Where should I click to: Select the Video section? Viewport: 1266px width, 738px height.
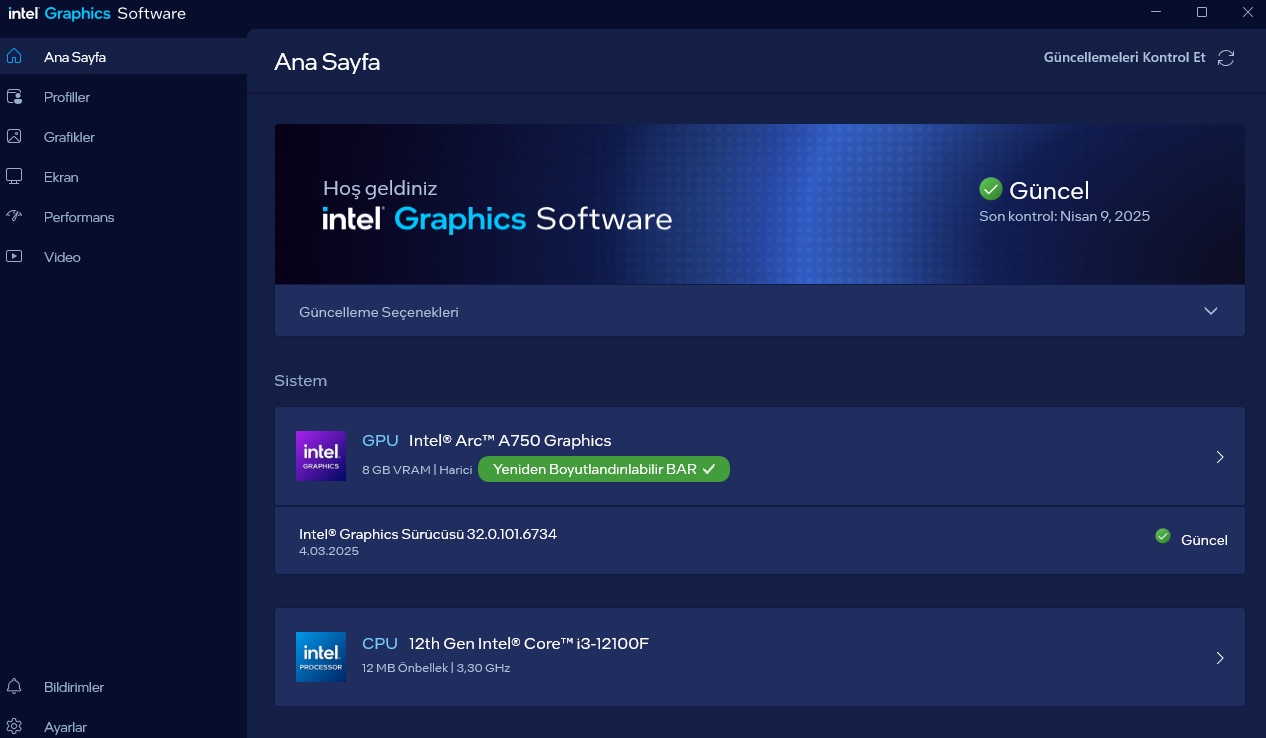tap(123, 257)
